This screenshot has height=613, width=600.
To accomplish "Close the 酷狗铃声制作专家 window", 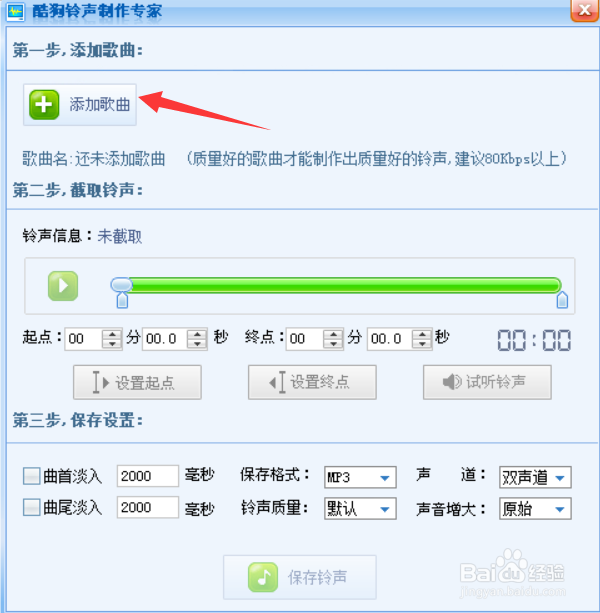I will pyautogui.click(x=584, y=10).
